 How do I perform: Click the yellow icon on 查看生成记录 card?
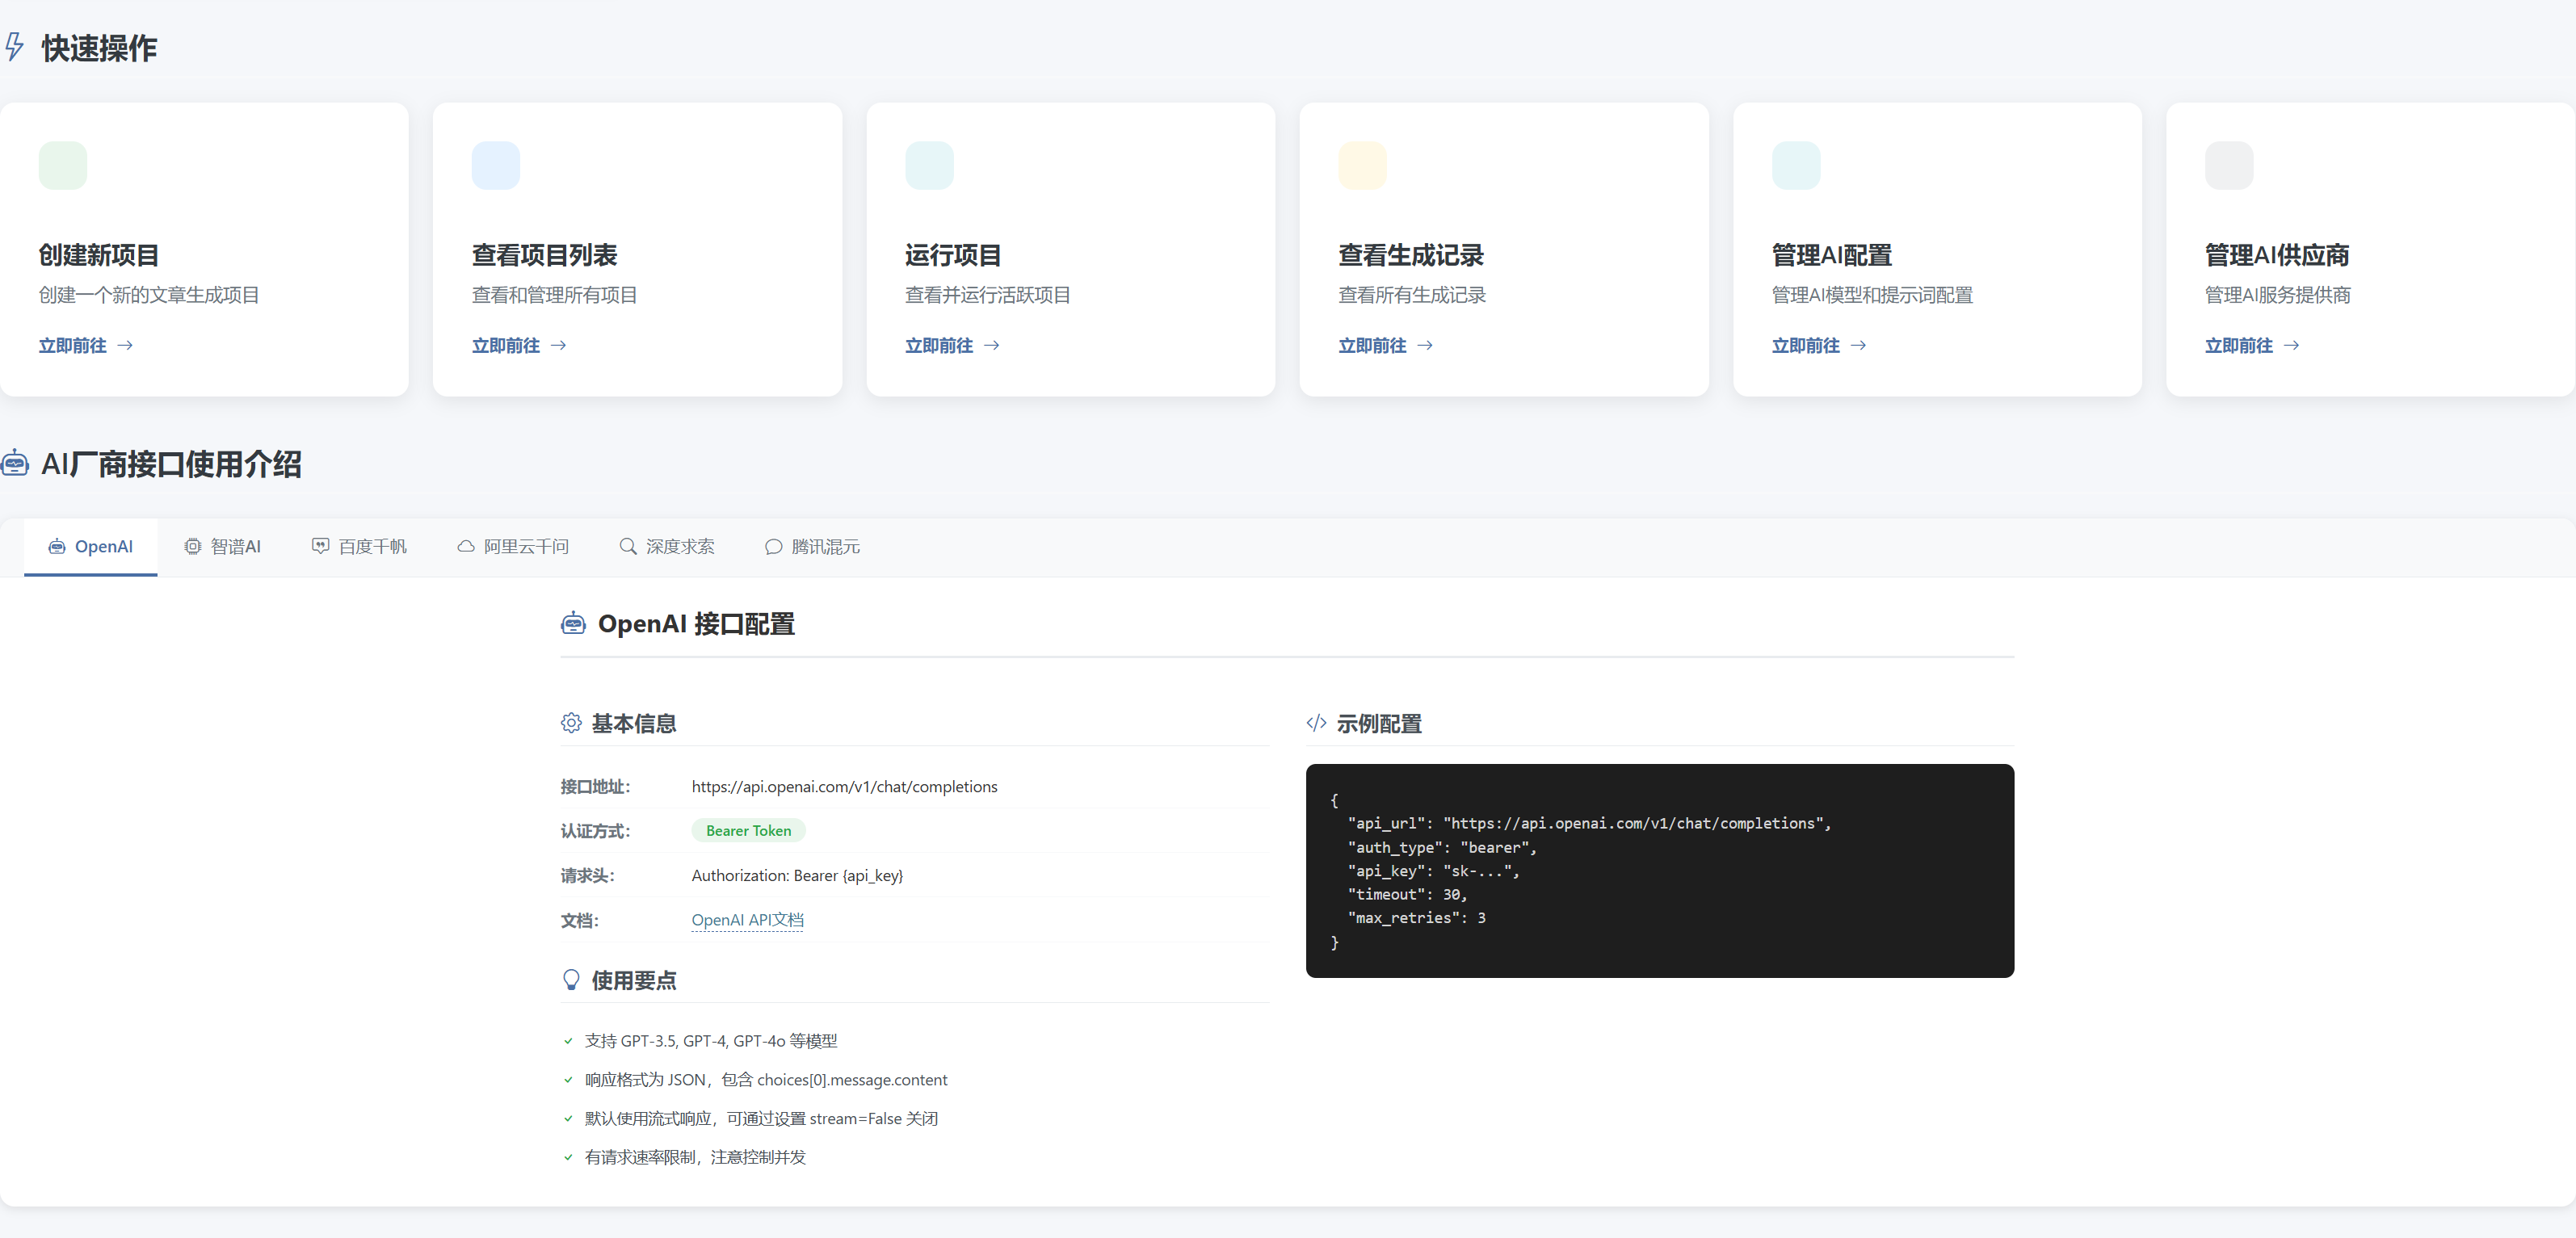(x=1362, y=165)
